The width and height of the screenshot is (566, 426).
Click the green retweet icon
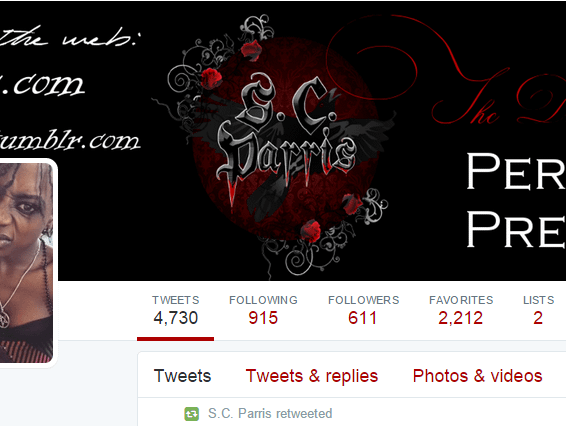191,414
